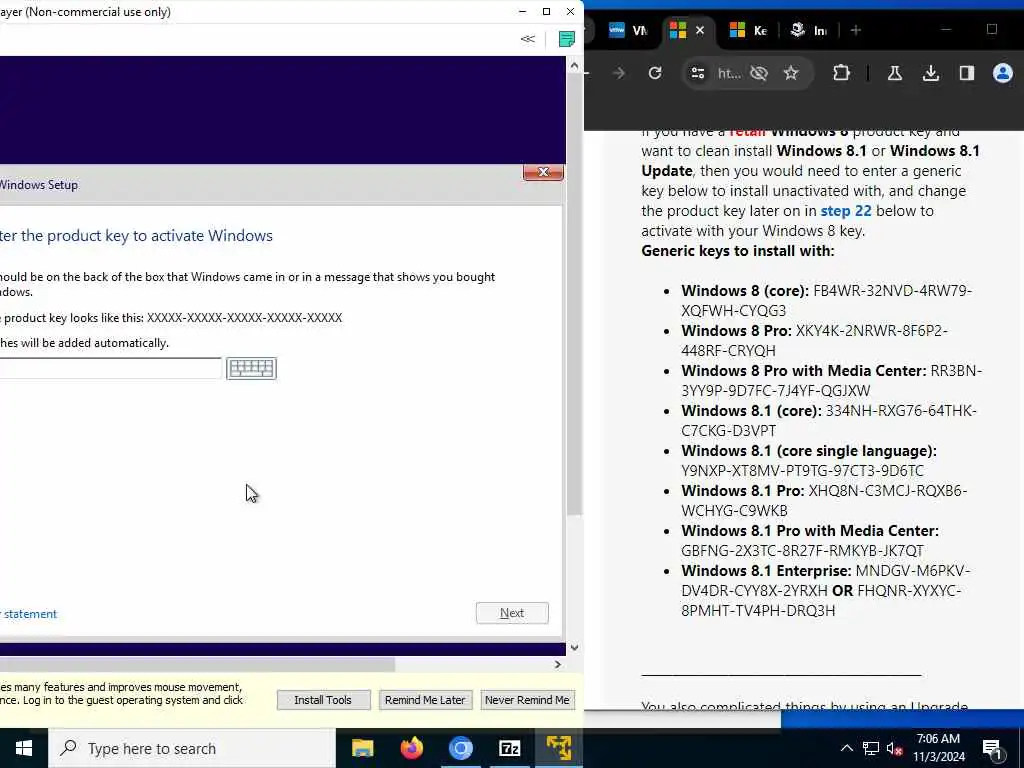Open File Explorer from the taskbar
The height and width of the screenshot is (768, 1024).
[x=362, y=748]
